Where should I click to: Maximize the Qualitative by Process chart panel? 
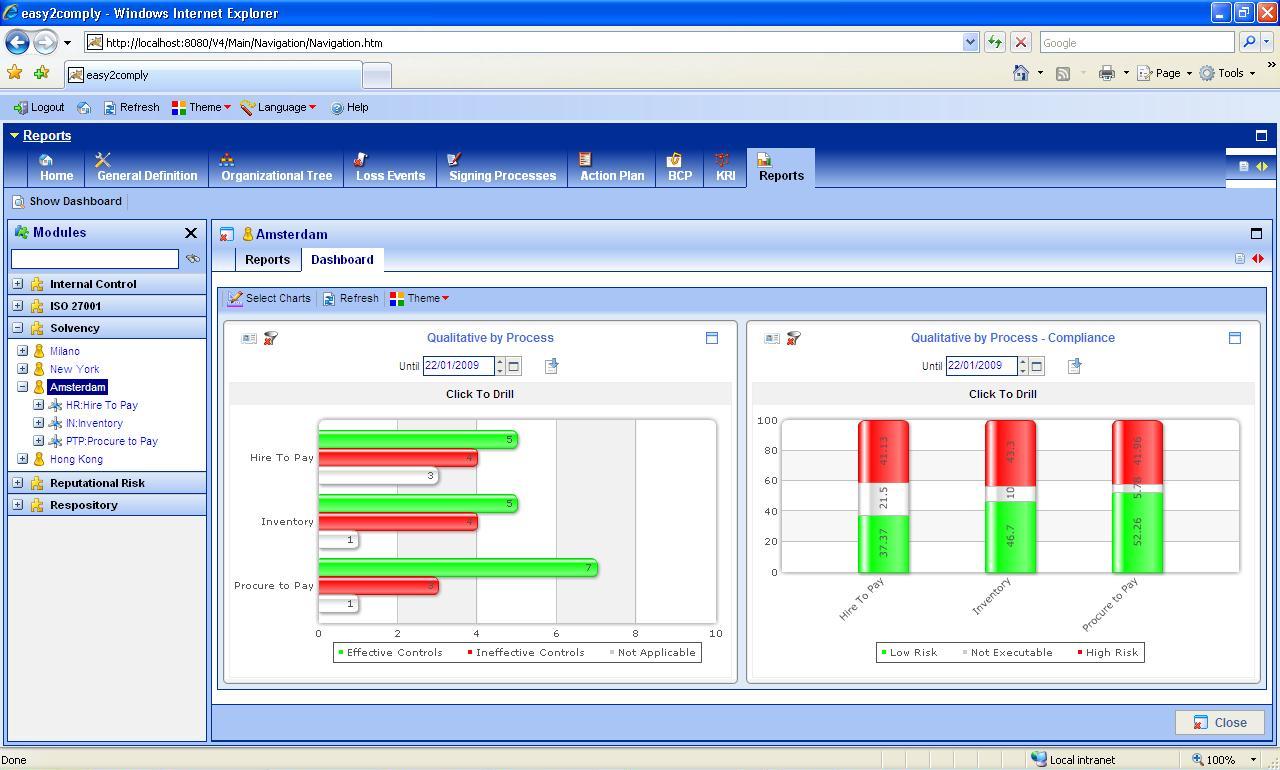point(712,338)
